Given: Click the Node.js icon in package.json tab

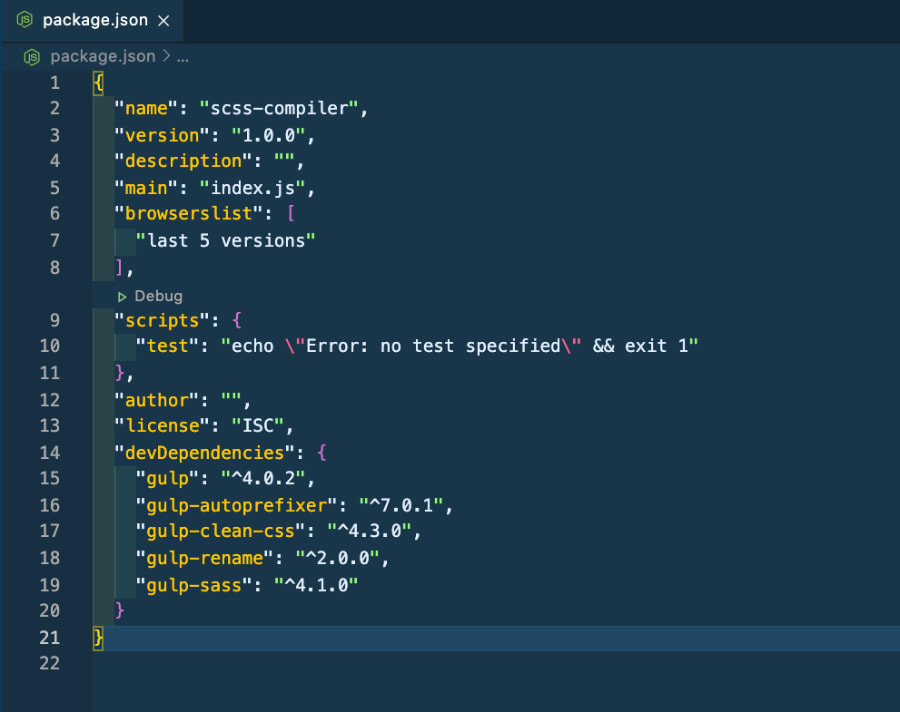Looking at the screenshot, I should tap(25, 20).
